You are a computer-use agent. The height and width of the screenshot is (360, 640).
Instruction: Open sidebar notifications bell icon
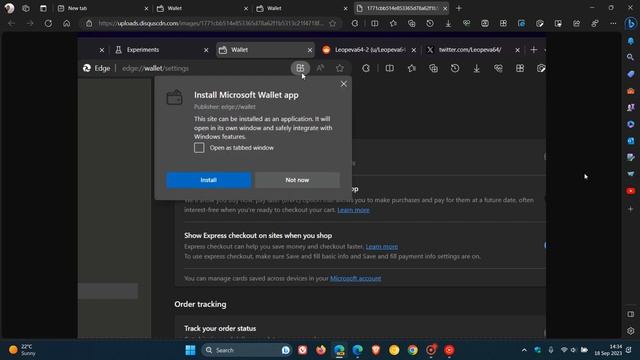631,41
